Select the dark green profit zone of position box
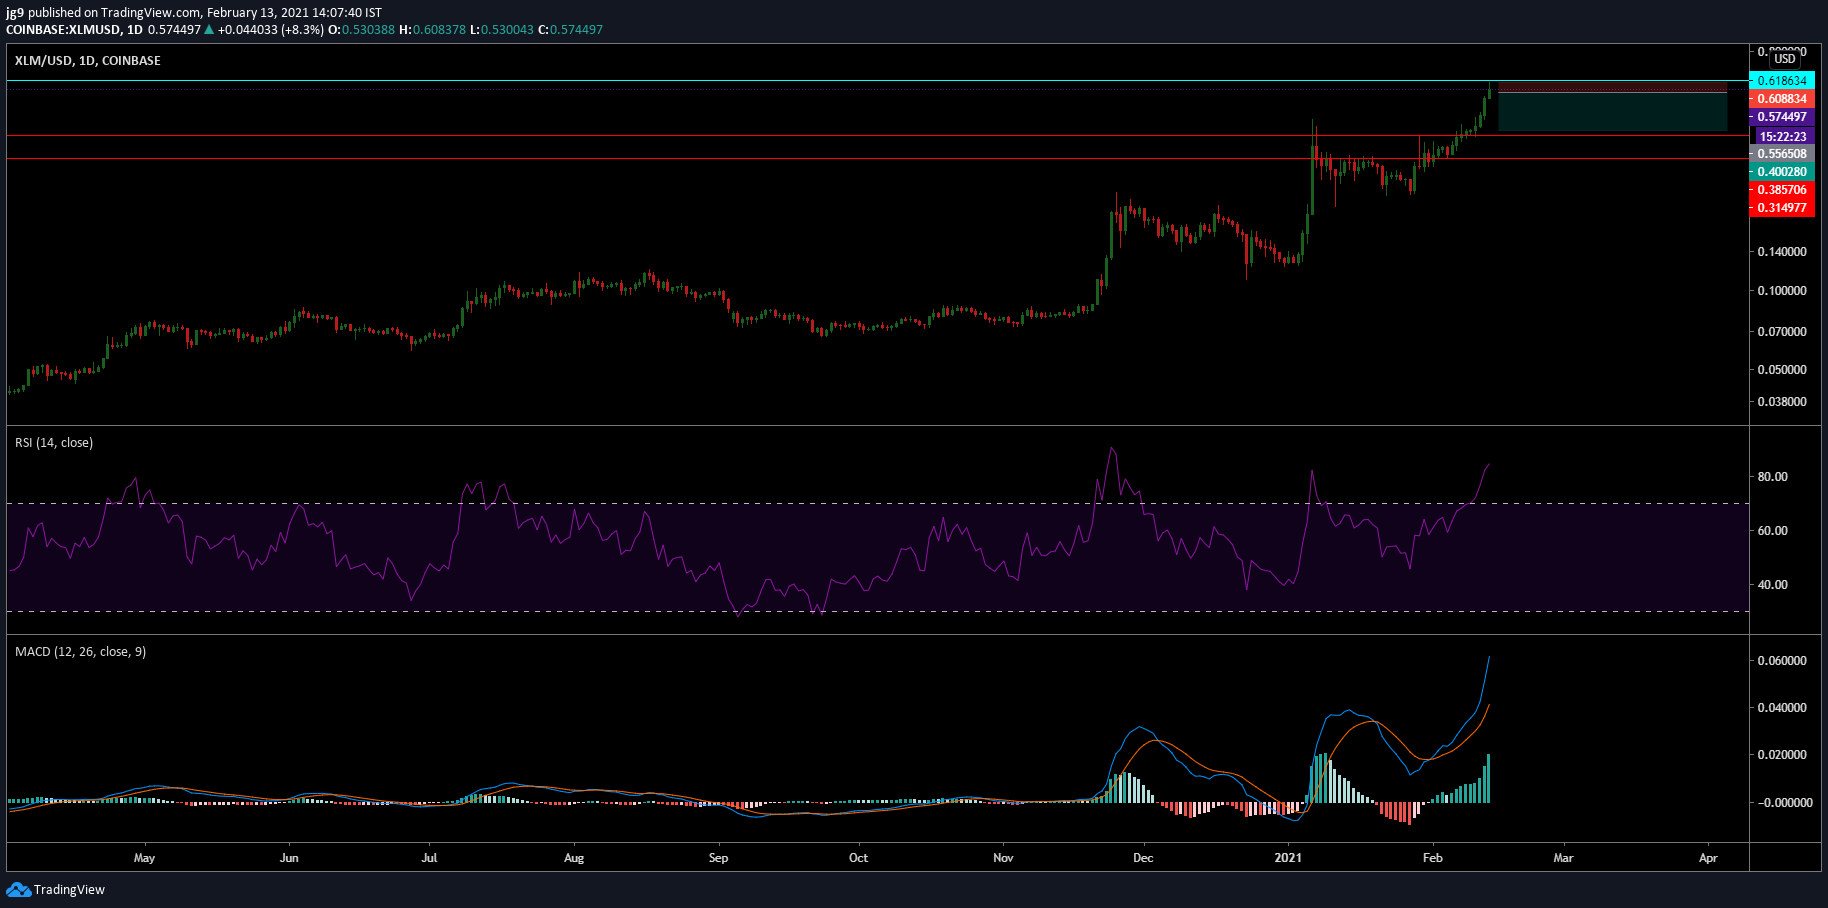The width and height of the screenshot is (1828, 908). coord(1612,112)
